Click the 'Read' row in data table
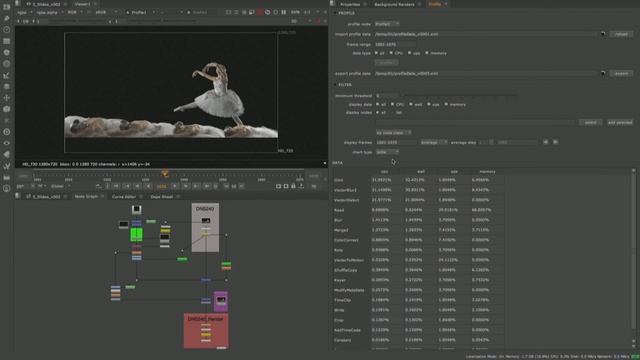The width and height of the screenshot is (640, 360). [x=418, y=210]
